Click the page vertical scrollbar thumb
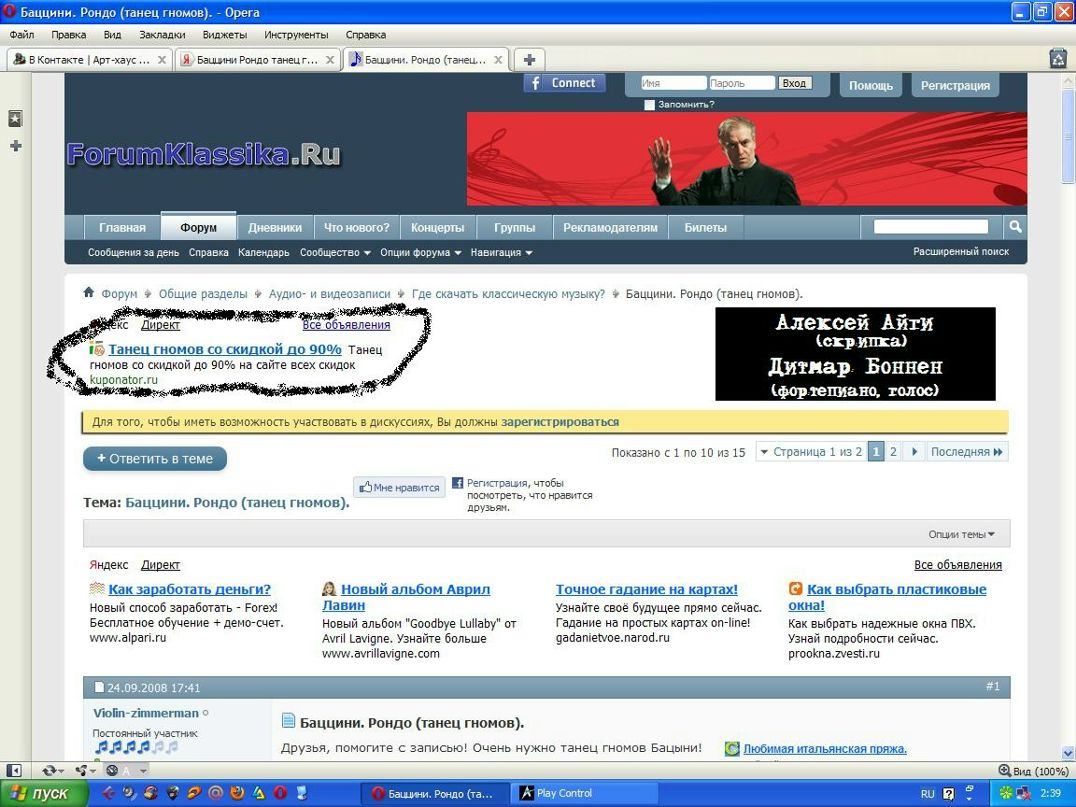1076x807 pixels. tap(1067, 139)
